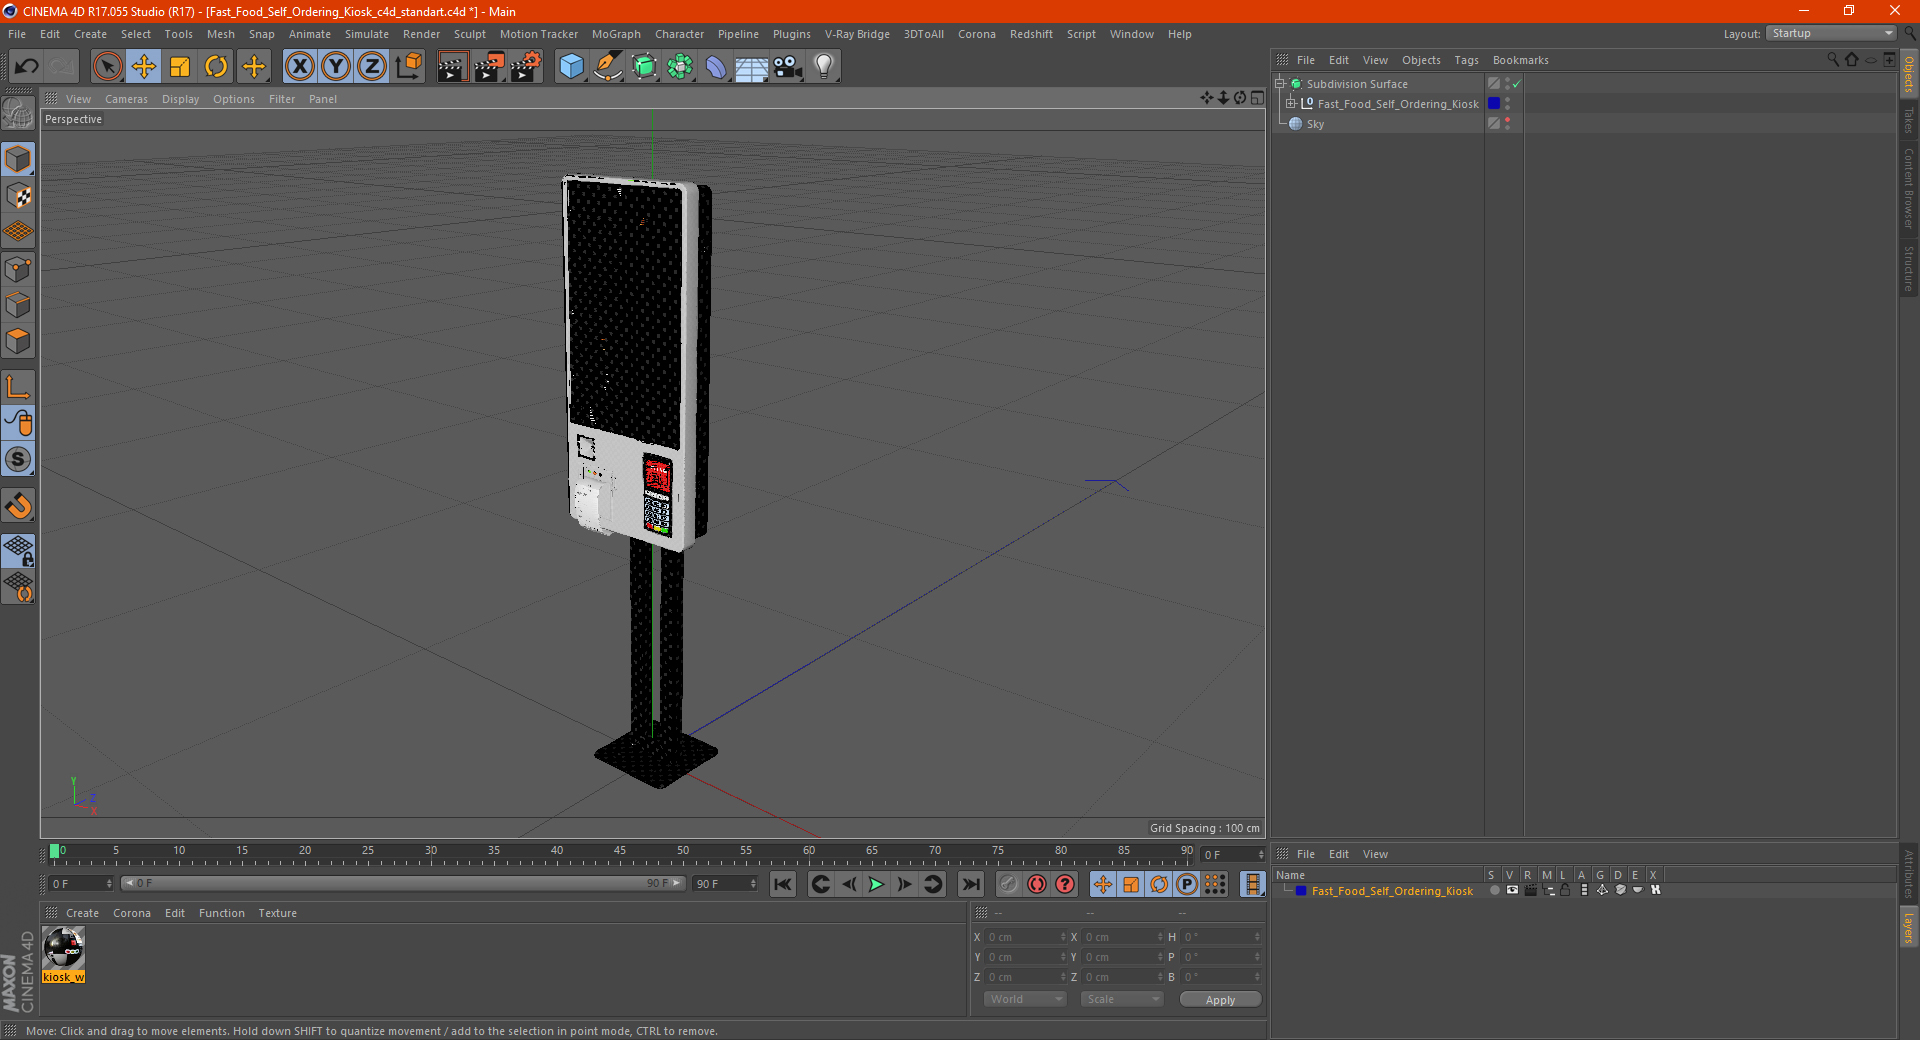The height and width of the screenshot is (1040, 1920).
Task: Activate the Move tool
Action: click(x=144, y=67)
